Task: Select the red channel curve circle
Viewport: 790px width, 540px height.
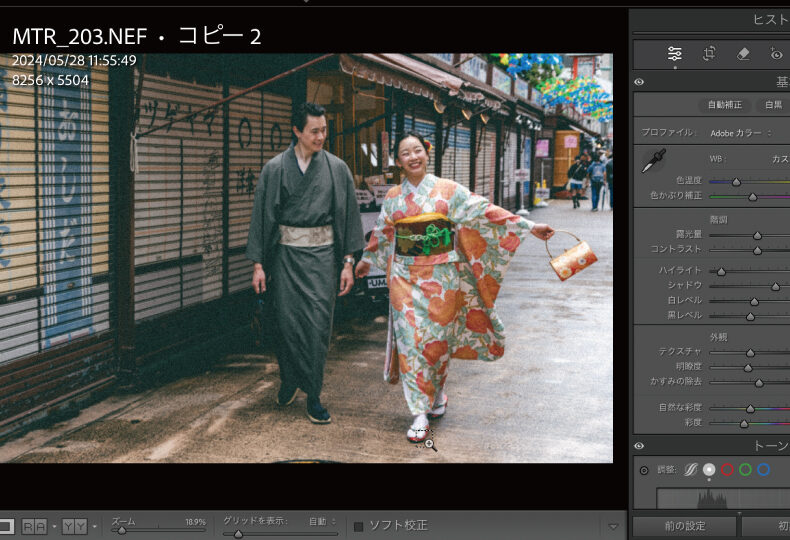Action: (x=727, y=469)
